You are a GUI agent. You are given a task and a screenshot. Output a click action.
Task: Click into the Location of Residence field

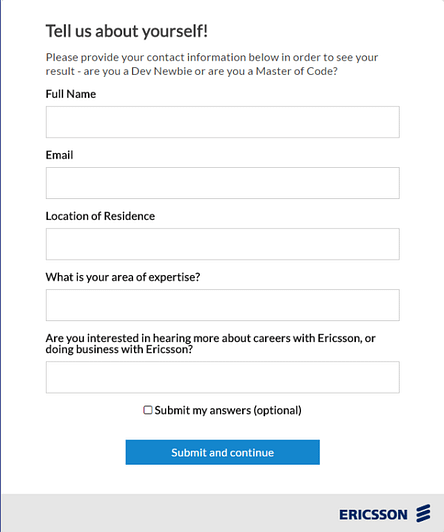[223, 244]
